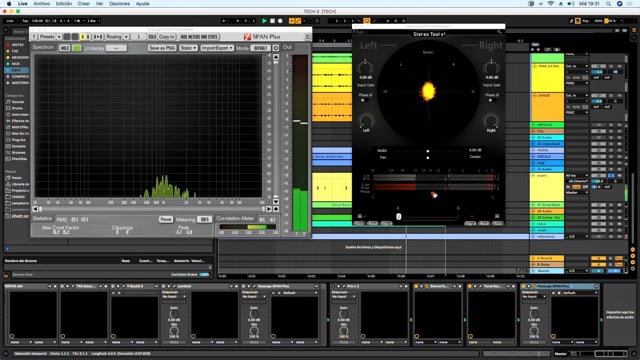
Task: Click the Reset statistics button in SPAN
Action: [165, 220]
